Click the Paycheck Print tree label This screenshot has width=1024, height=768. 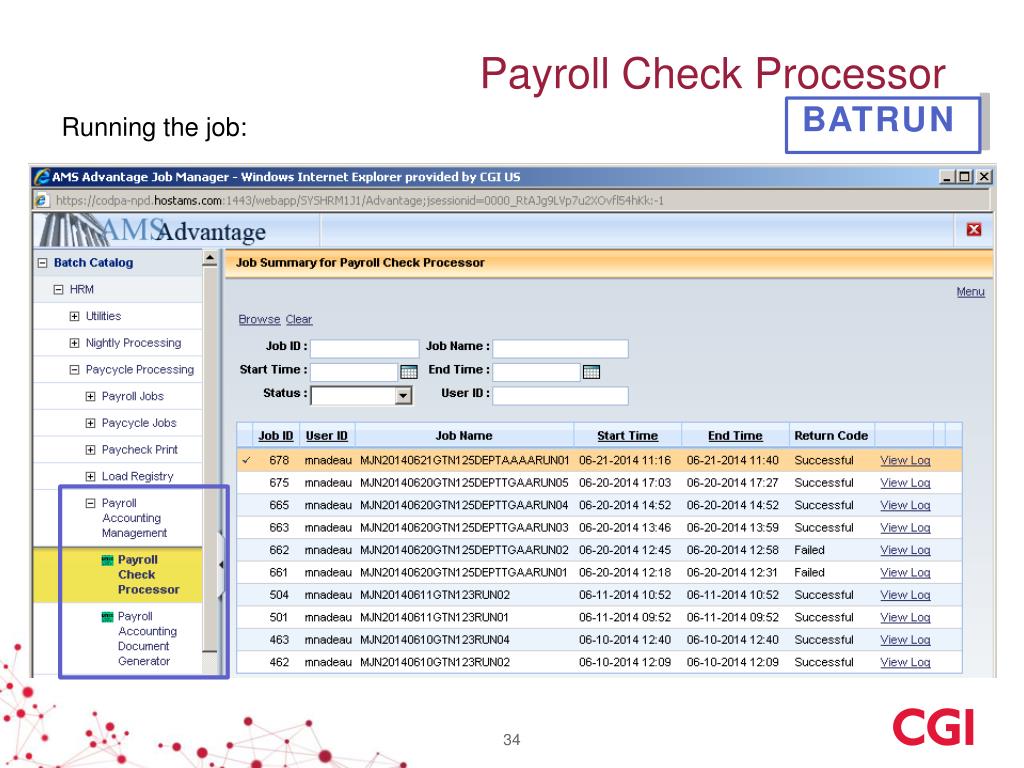[x=140, y=450]
